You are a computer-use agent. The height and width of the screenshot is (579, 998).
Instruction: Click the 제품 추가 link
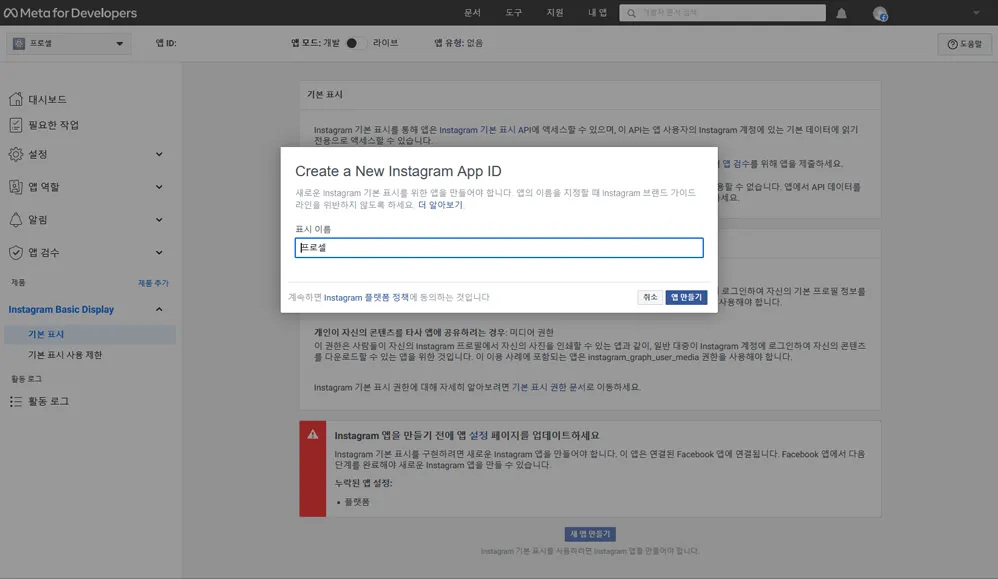153,283
